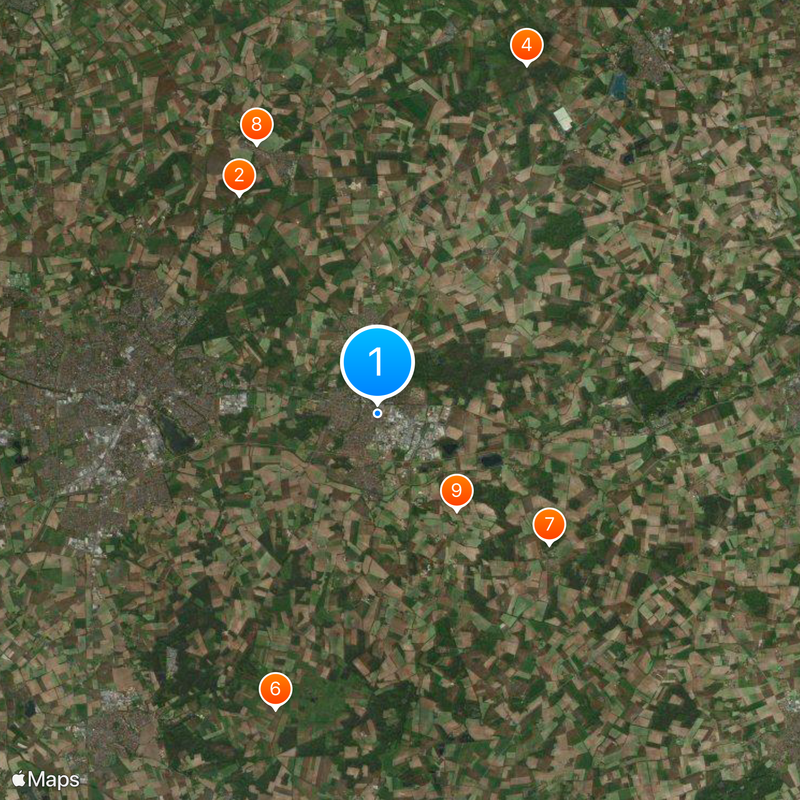Click the blue rectangular pond near pin 4
Viewport: 800px width, 800px height.
tap(619, 85)
